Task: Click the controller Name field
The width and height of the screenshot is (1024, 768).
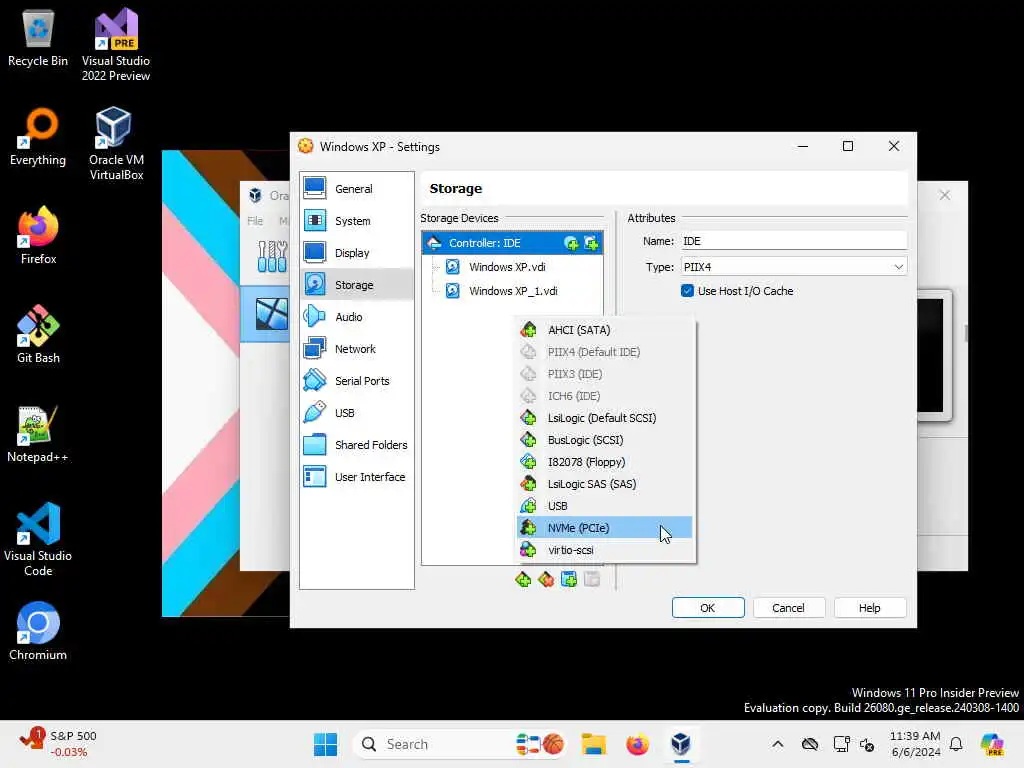Action: click(x=793, y=241)
